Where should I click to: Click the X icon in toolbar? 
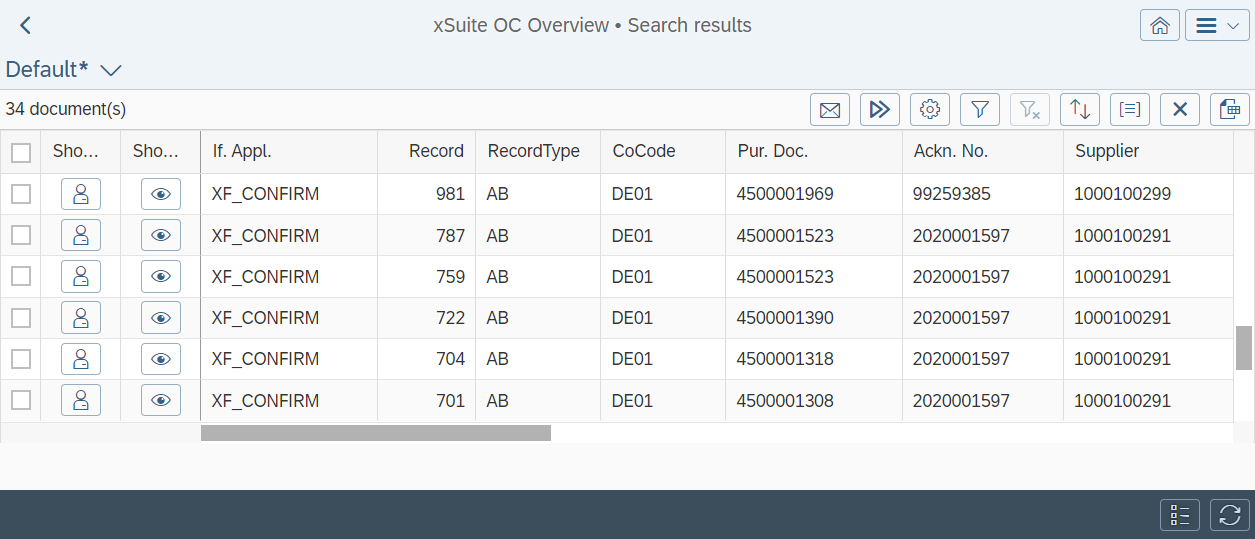coord(1180,110)
